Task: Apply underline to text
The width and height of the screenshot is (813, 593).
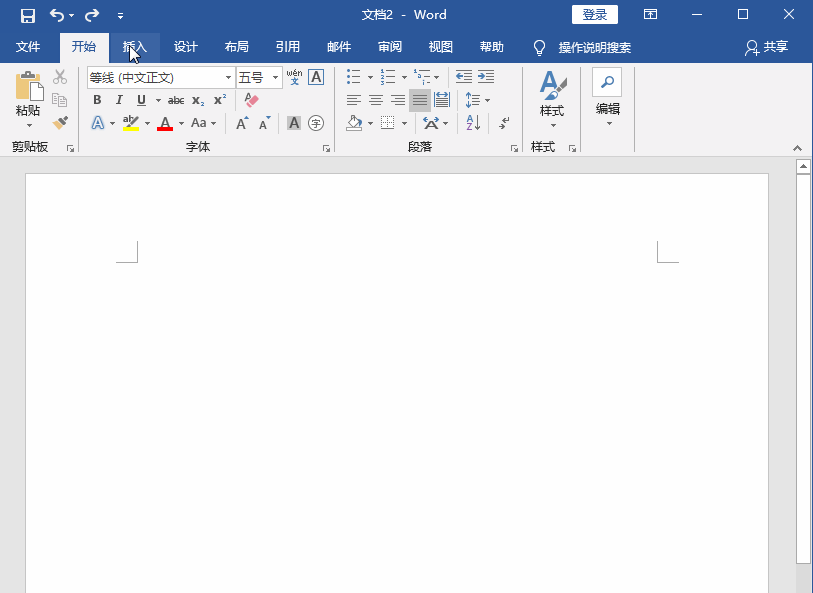Action: coord(140,100)
